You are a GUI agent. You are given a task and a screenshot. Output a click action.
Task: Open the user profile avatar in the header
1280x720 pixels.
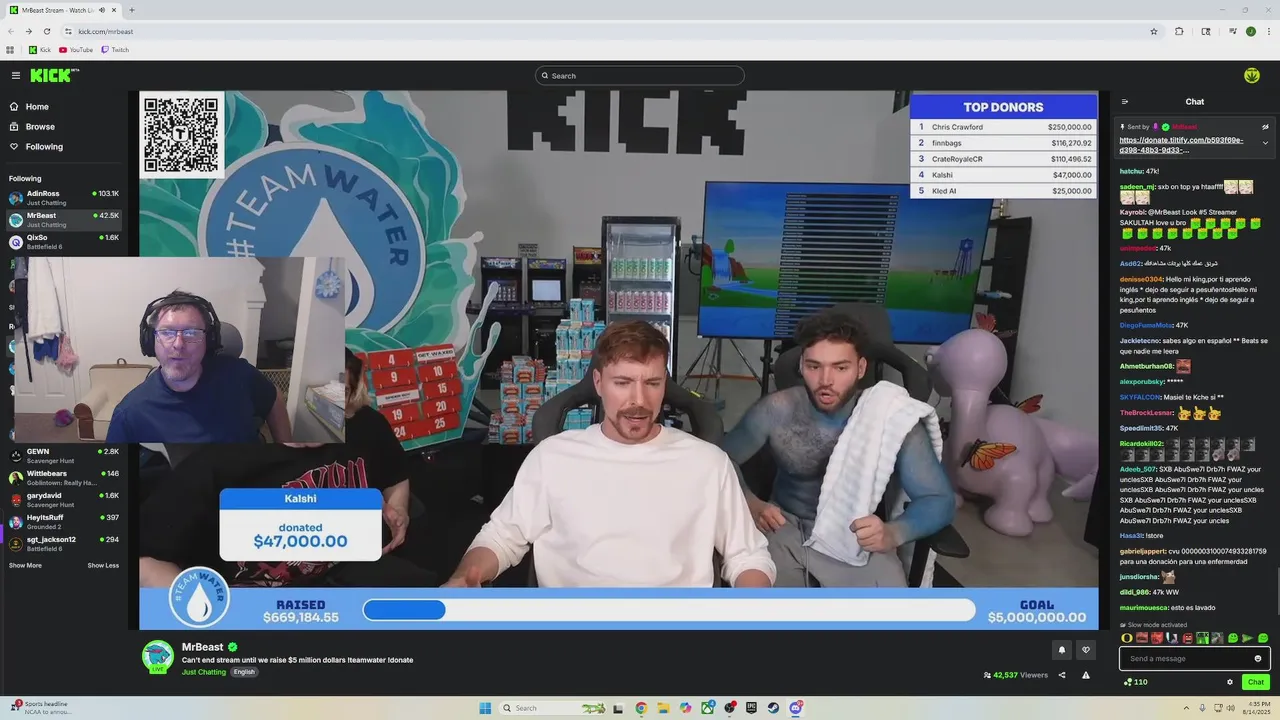click(x=1251, y=75)
